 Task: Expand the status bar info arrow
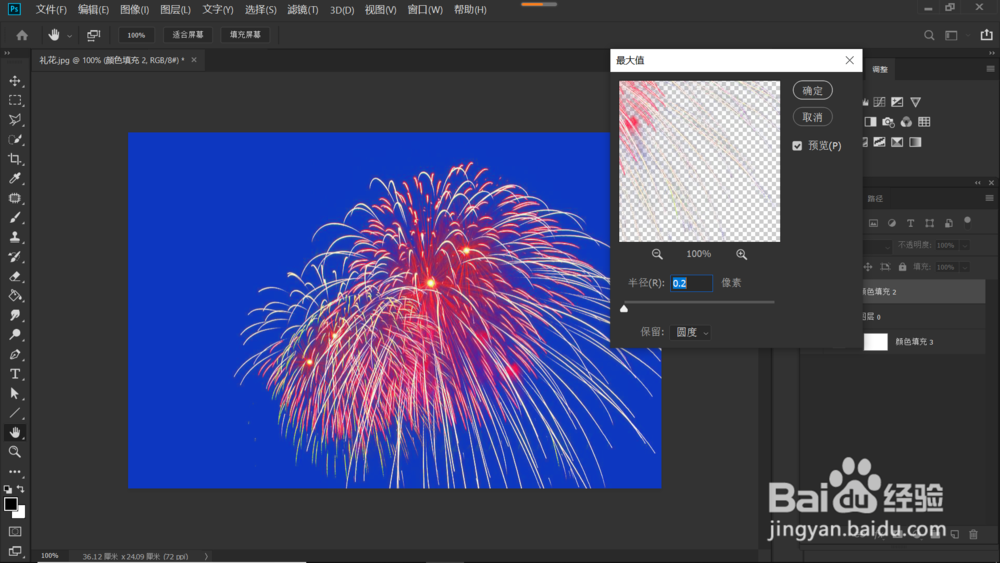click(206, 556)
